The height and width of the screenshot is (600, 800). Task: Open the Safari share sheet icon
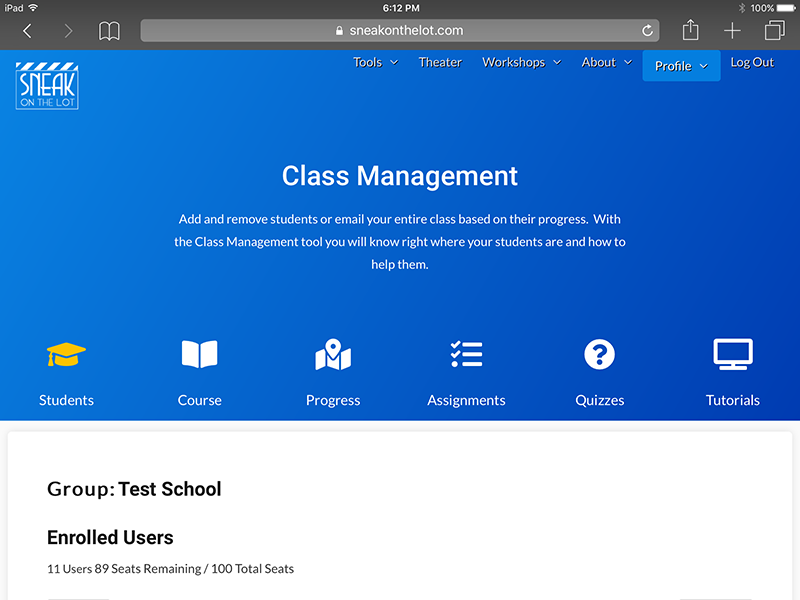pyautogui.click(x=690, y=30)
